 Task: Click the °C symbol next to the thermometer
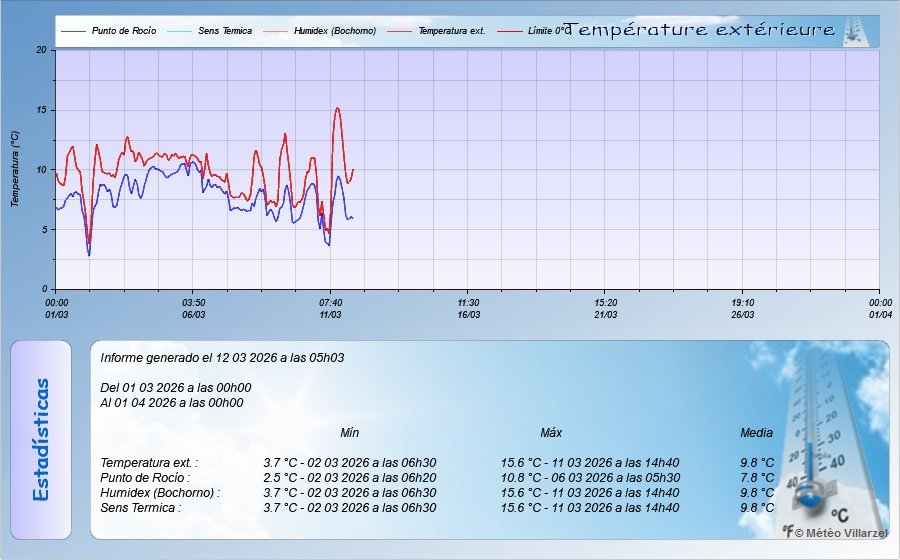[x=839, y=515]
